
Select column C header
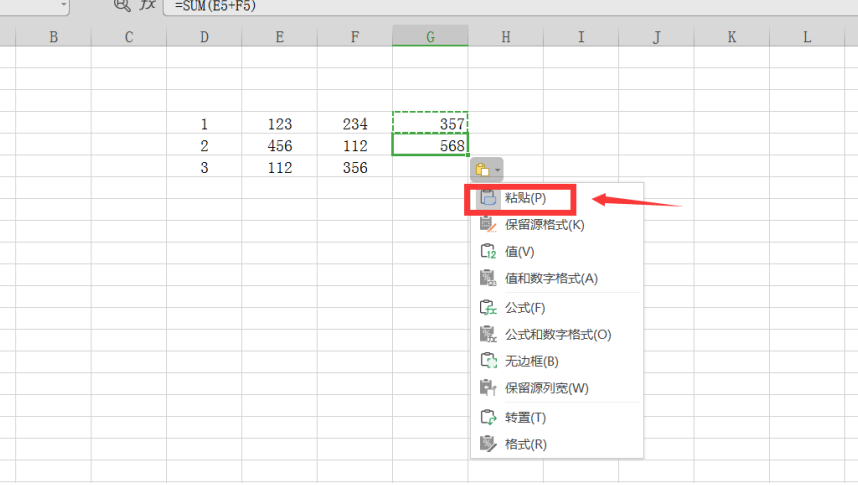pos(129,37)
